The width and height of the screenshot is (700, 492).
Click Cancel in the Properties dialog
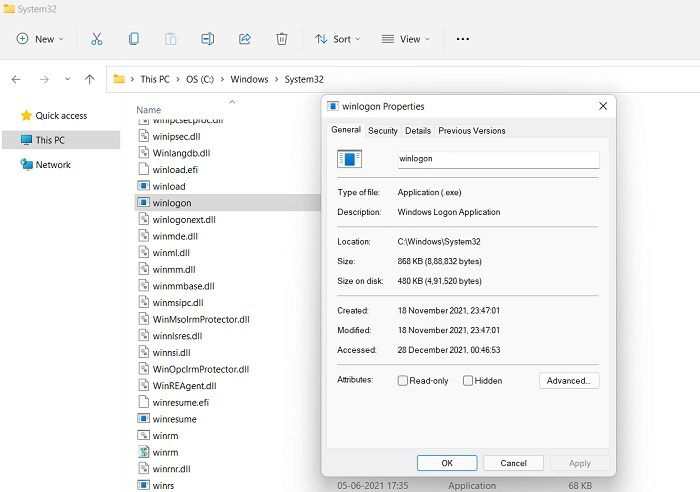[x=513, y=463]
